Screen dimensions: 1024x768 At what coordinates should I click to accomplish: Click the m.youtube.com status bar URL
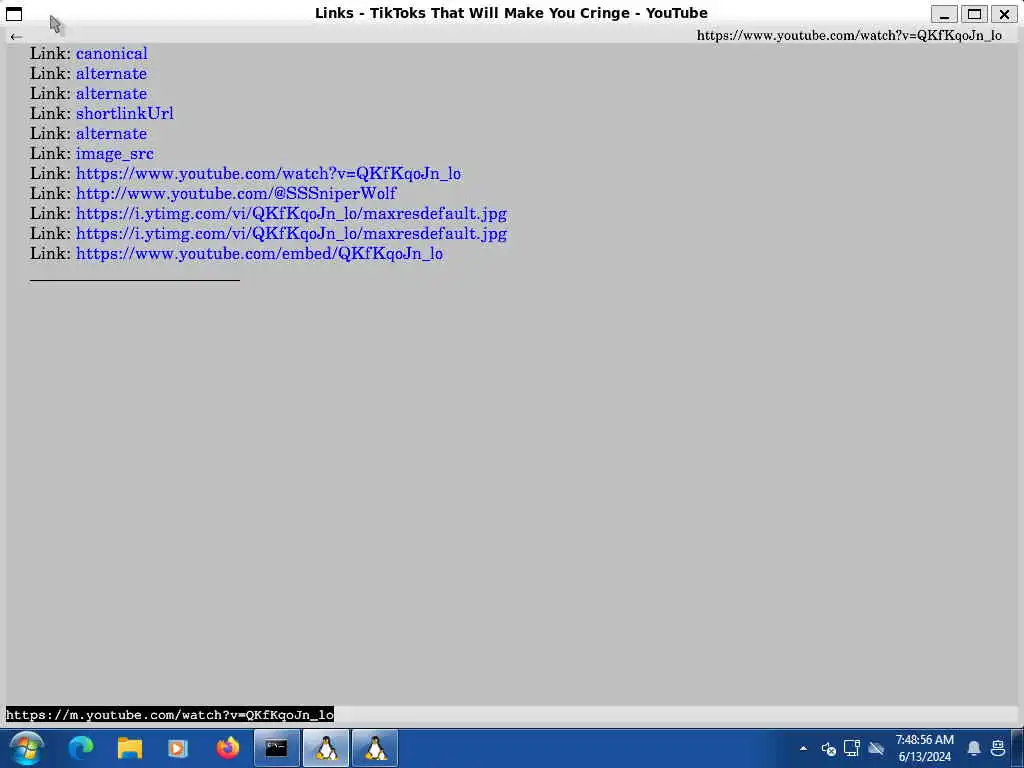170,714
